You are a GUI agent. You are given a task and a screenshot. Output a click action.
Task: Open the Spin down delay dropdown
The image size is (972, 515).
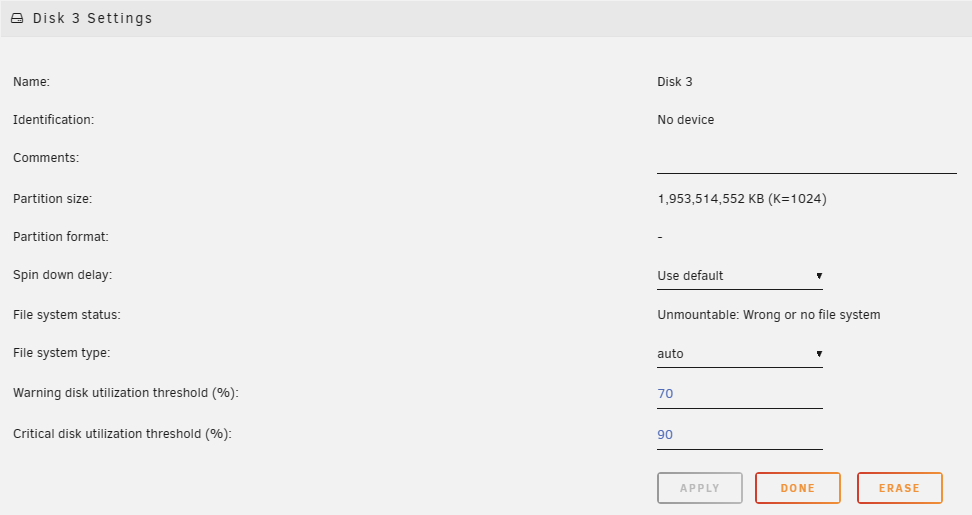click(x=740, y=276)
